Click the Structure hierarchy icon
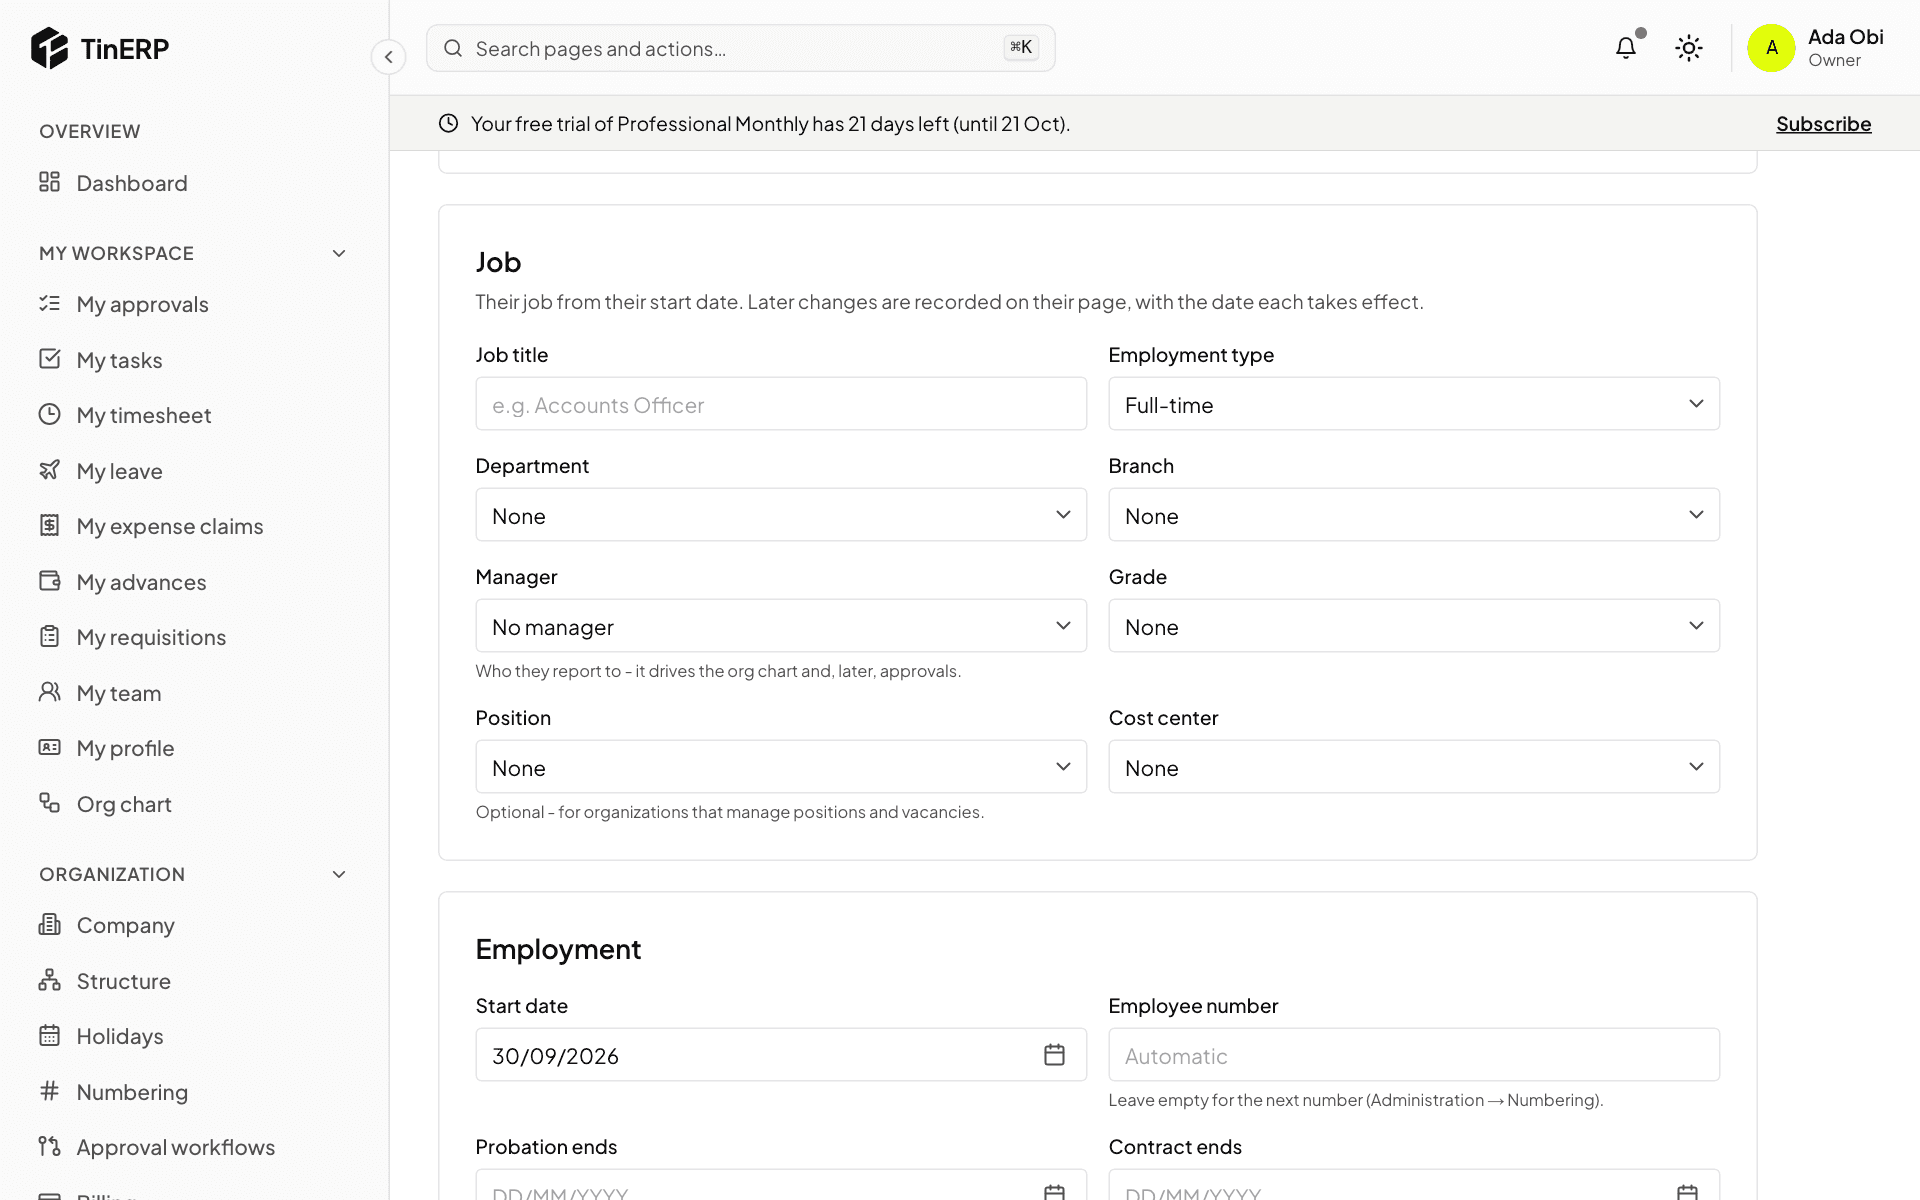The image size is (1920, 1200). (50, 980)
